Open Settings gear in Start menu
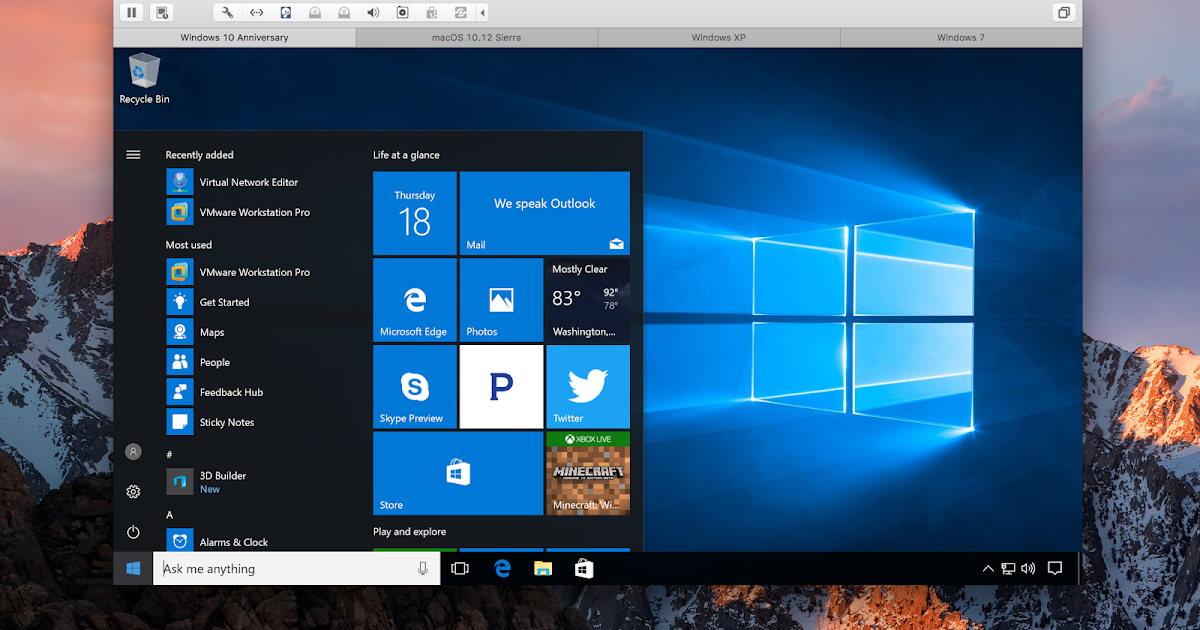The image size is (1200, 630). 133,492
